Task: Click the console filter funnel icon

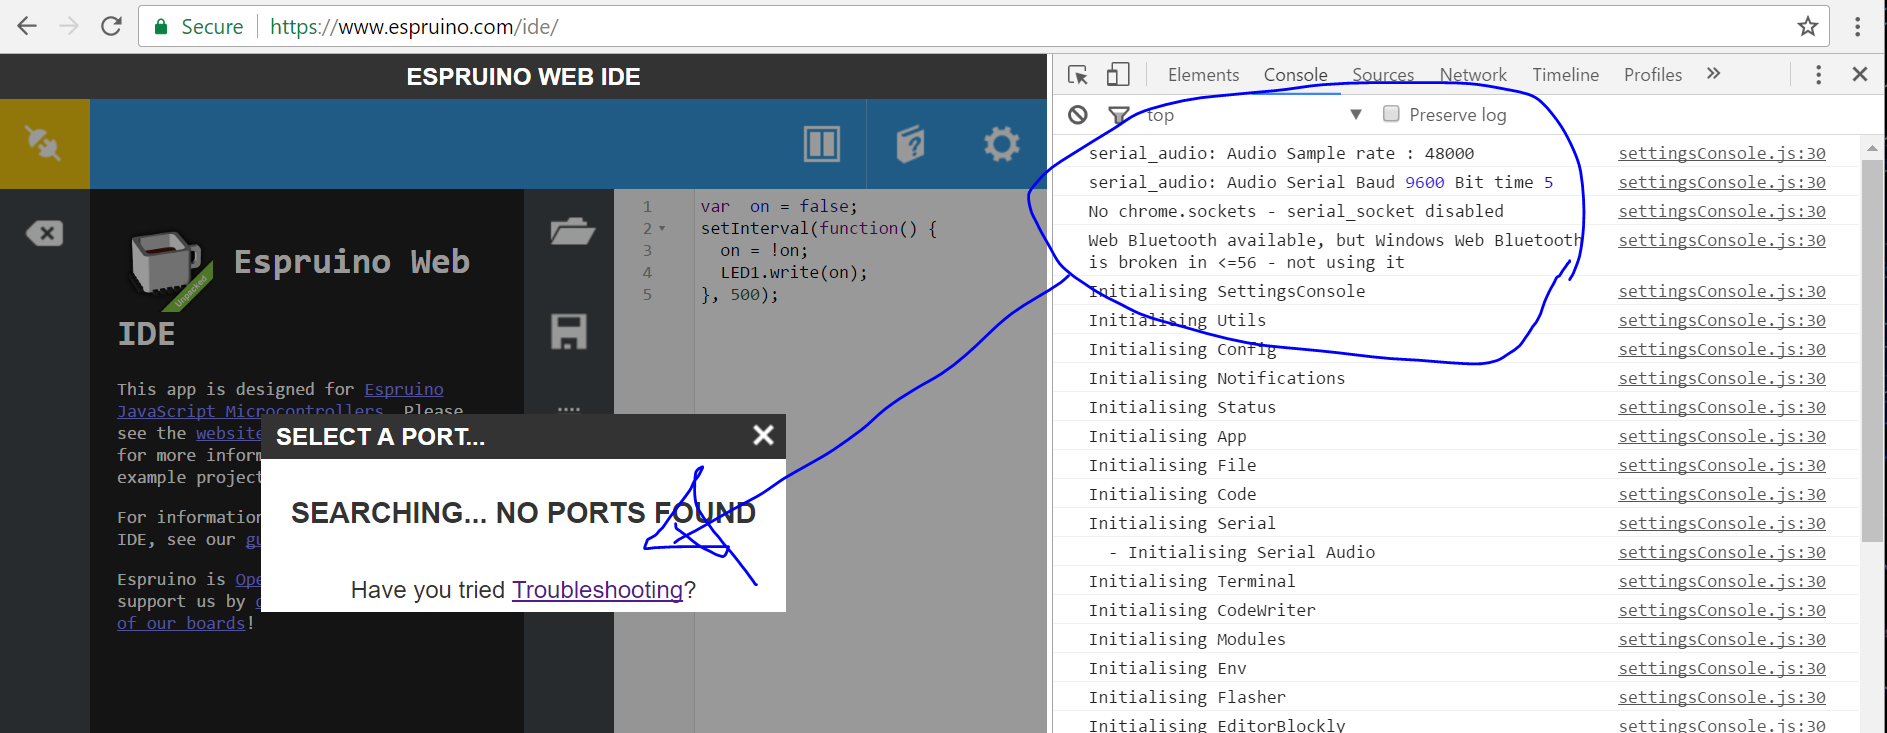Action: point(1118,116)
